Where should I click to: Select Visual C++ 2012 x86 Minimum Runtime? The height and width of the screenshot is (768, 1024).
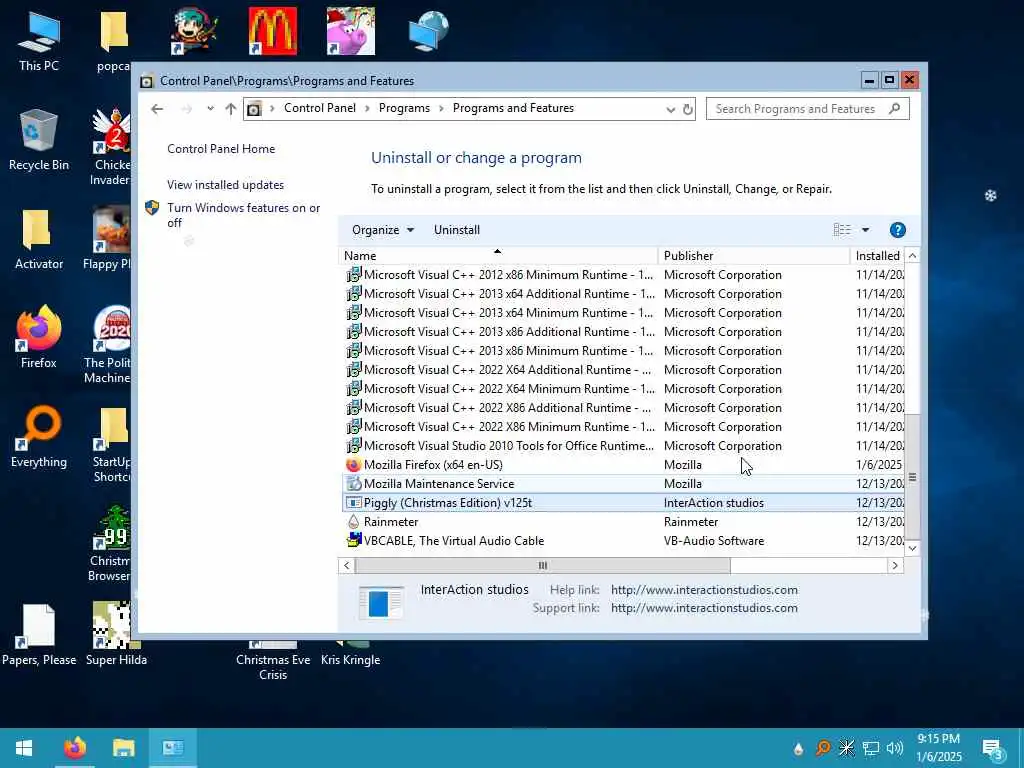[624, 275]
